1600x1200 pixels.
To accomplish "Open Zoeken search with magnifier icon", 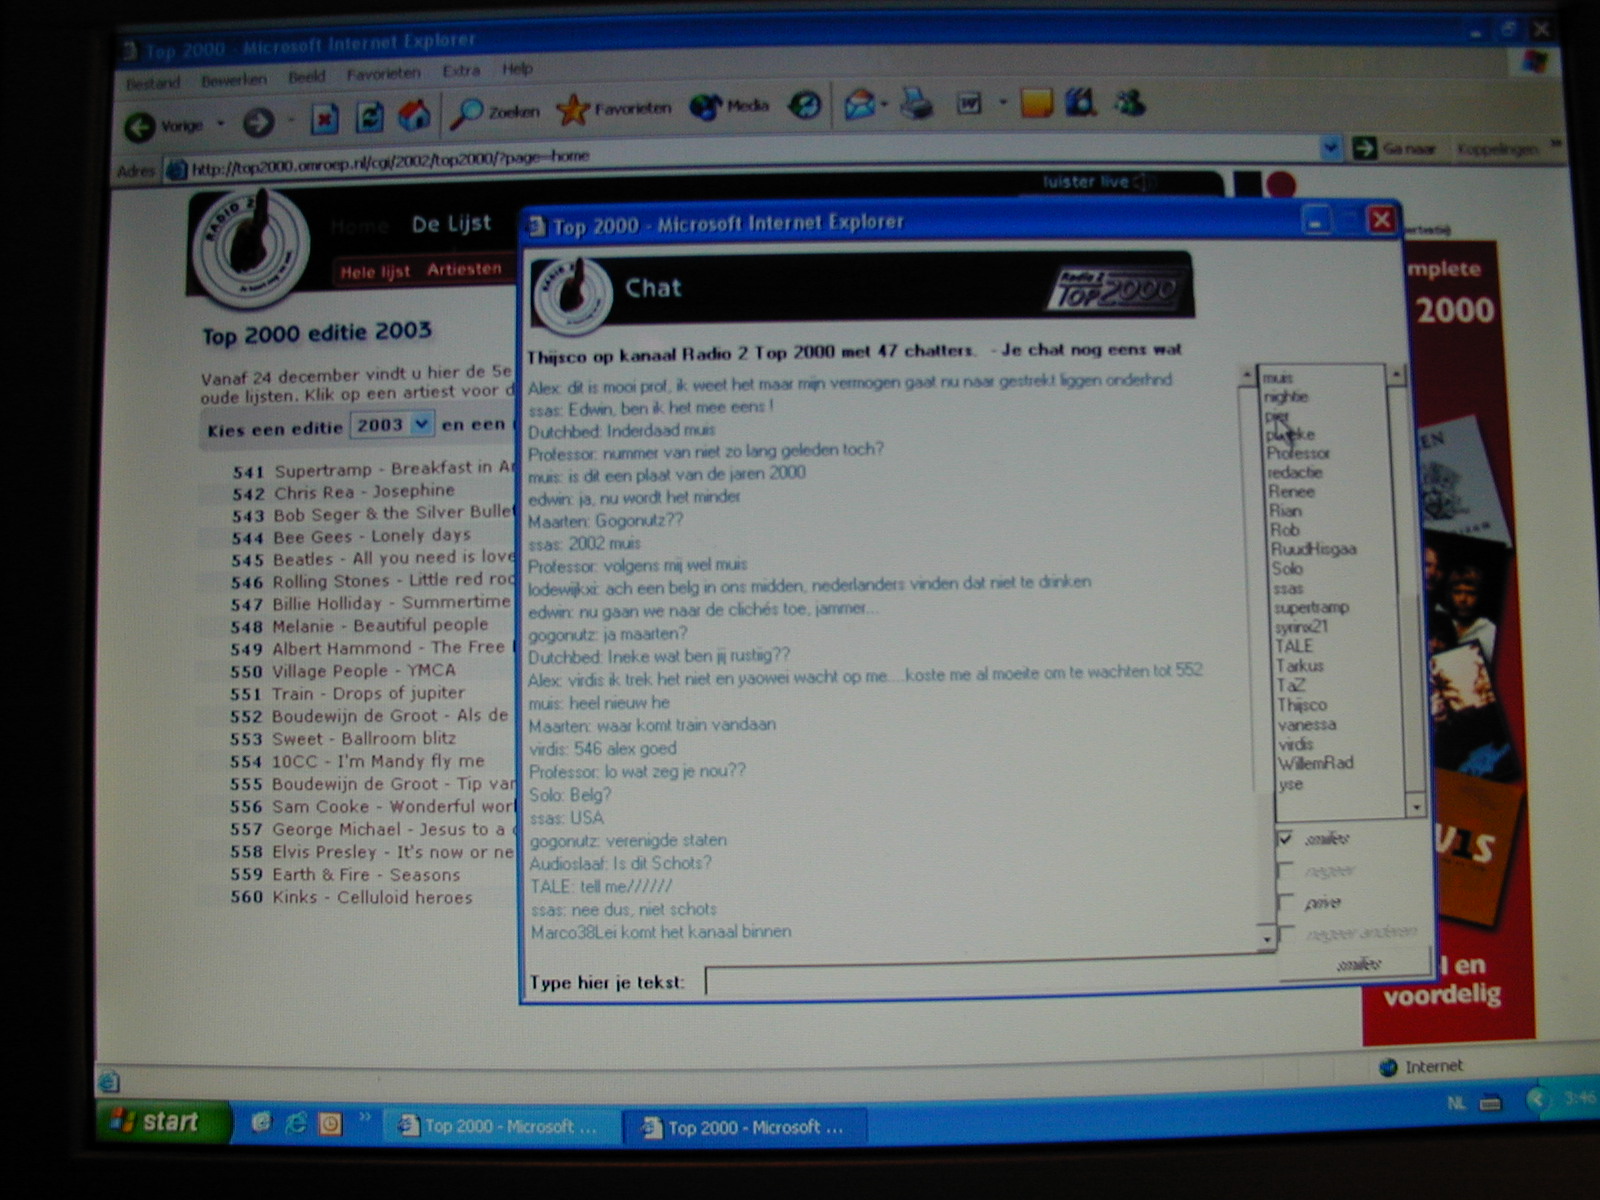I will [x=467, y=113].
